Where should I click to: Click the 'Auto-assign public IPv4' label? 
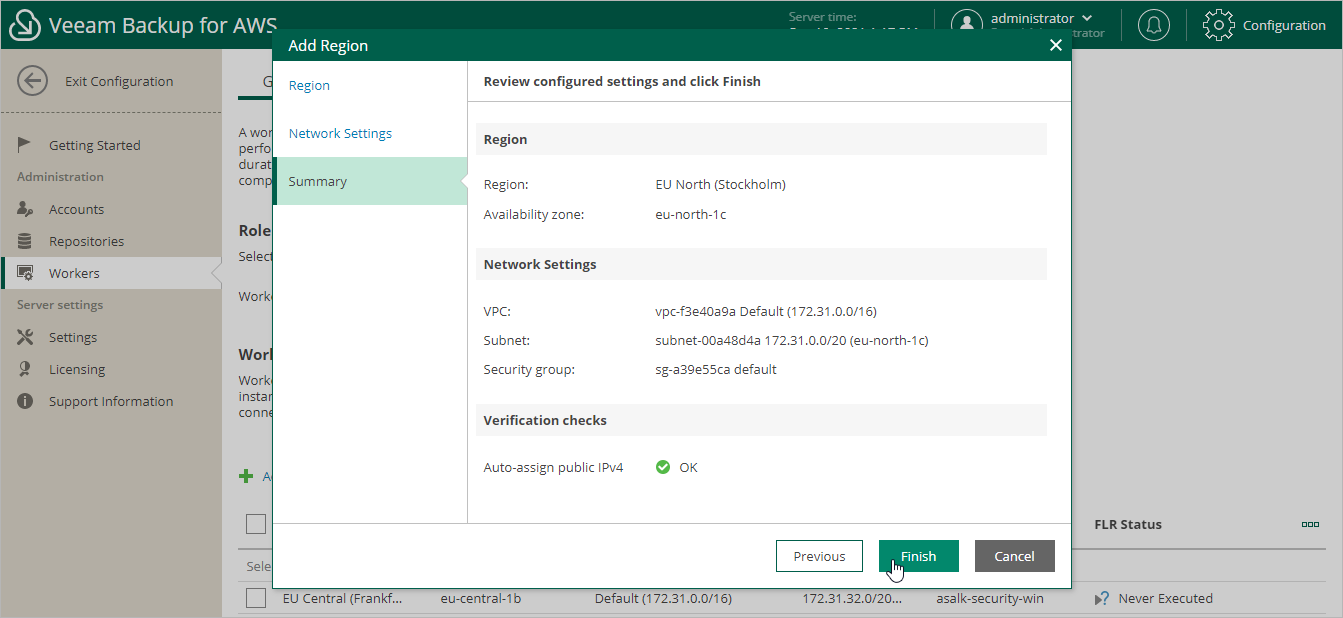tap(553, 467)
